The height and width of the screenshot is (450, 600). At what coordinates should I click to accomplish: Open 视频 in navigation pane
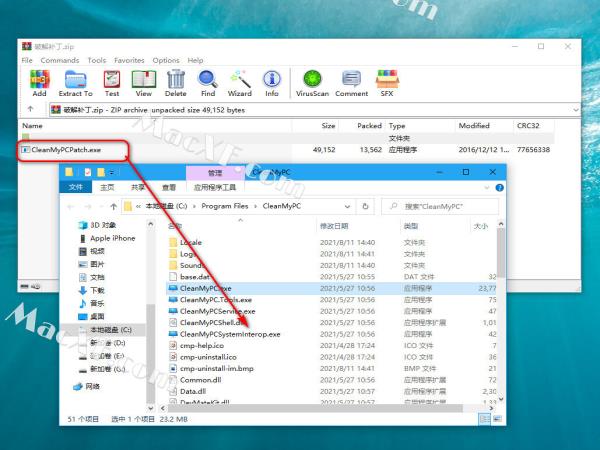pos(92,251)
